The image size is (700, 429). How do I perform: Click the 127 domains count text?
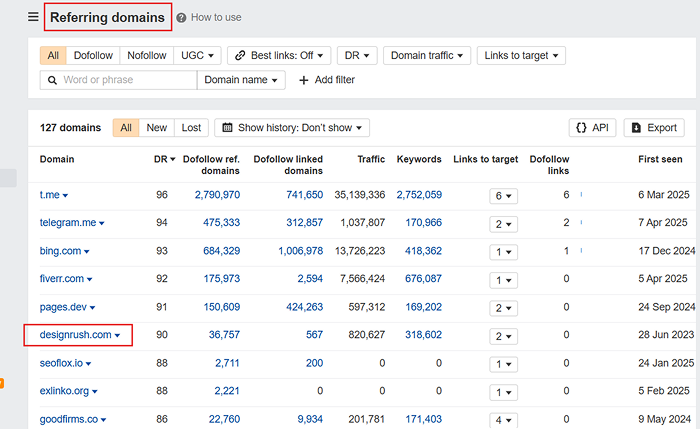point(71,128)
